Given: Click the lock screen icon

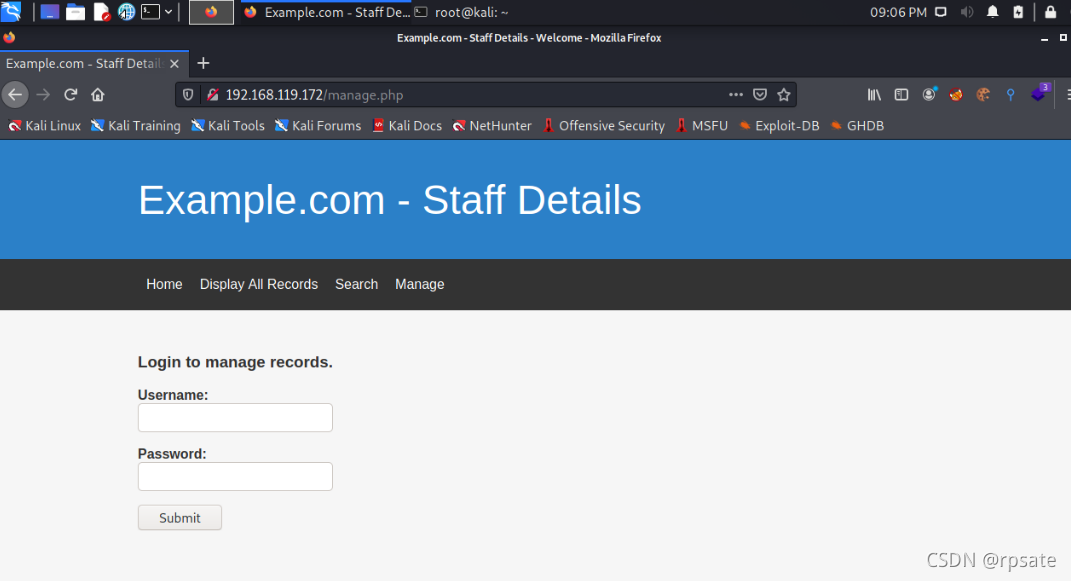Looking at the screenshot, I should 1051,12.
